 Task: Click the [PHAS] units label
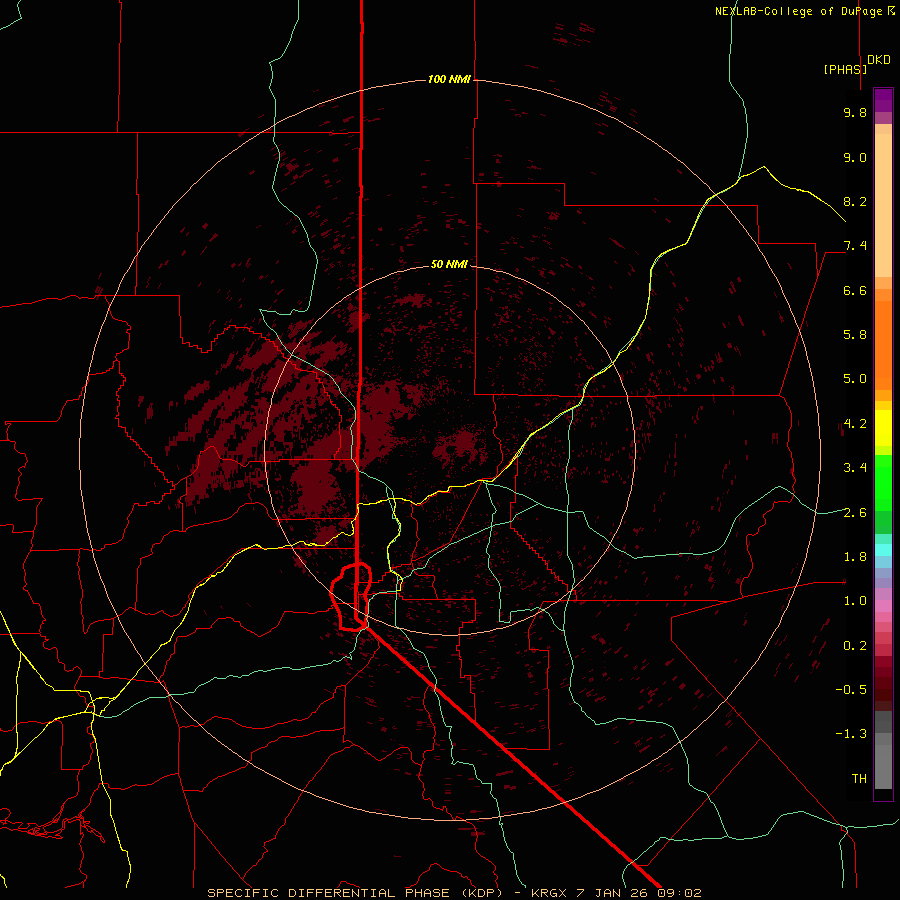[845, 69]
